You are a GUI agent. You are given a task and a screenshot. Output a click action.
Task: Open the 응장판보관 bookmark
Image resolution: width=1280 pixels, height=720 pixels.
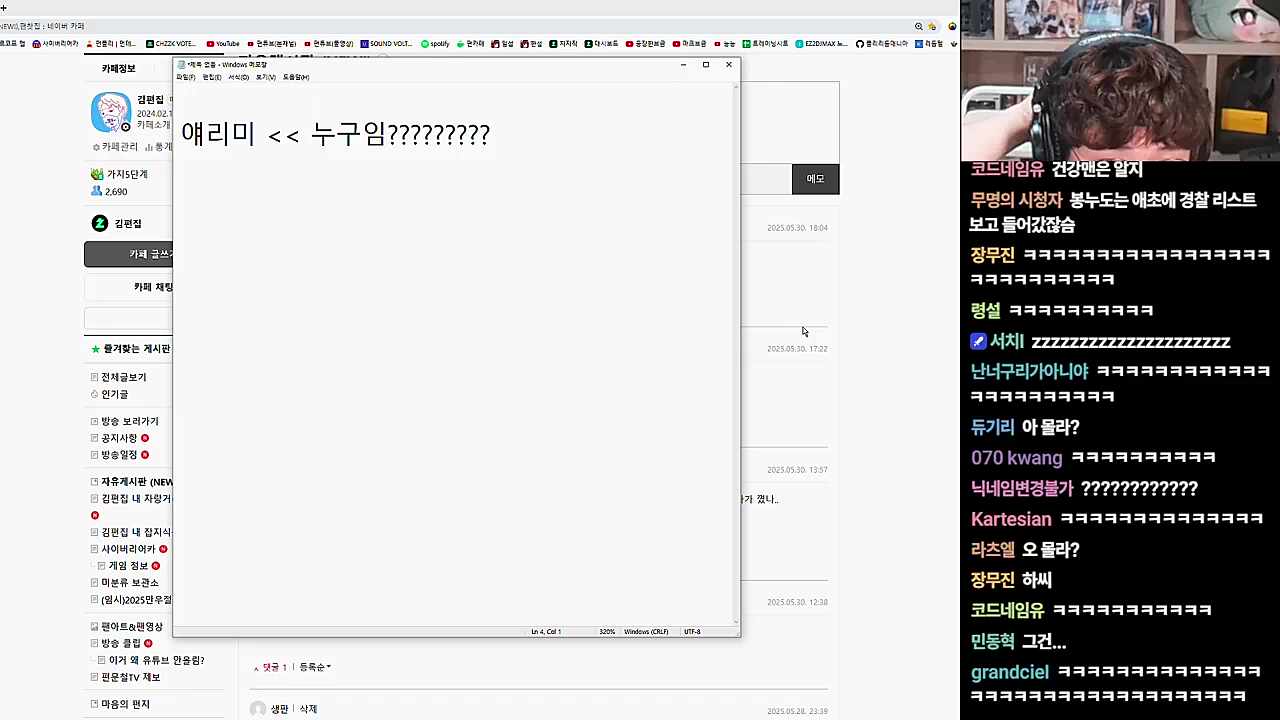pos(645,44)
